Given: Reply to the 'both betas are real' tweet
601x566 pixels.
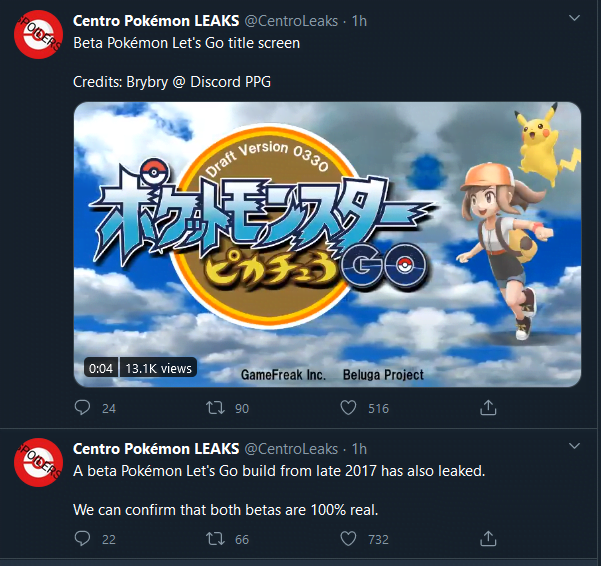Looking at the screenshot, I should coord(82,538).
